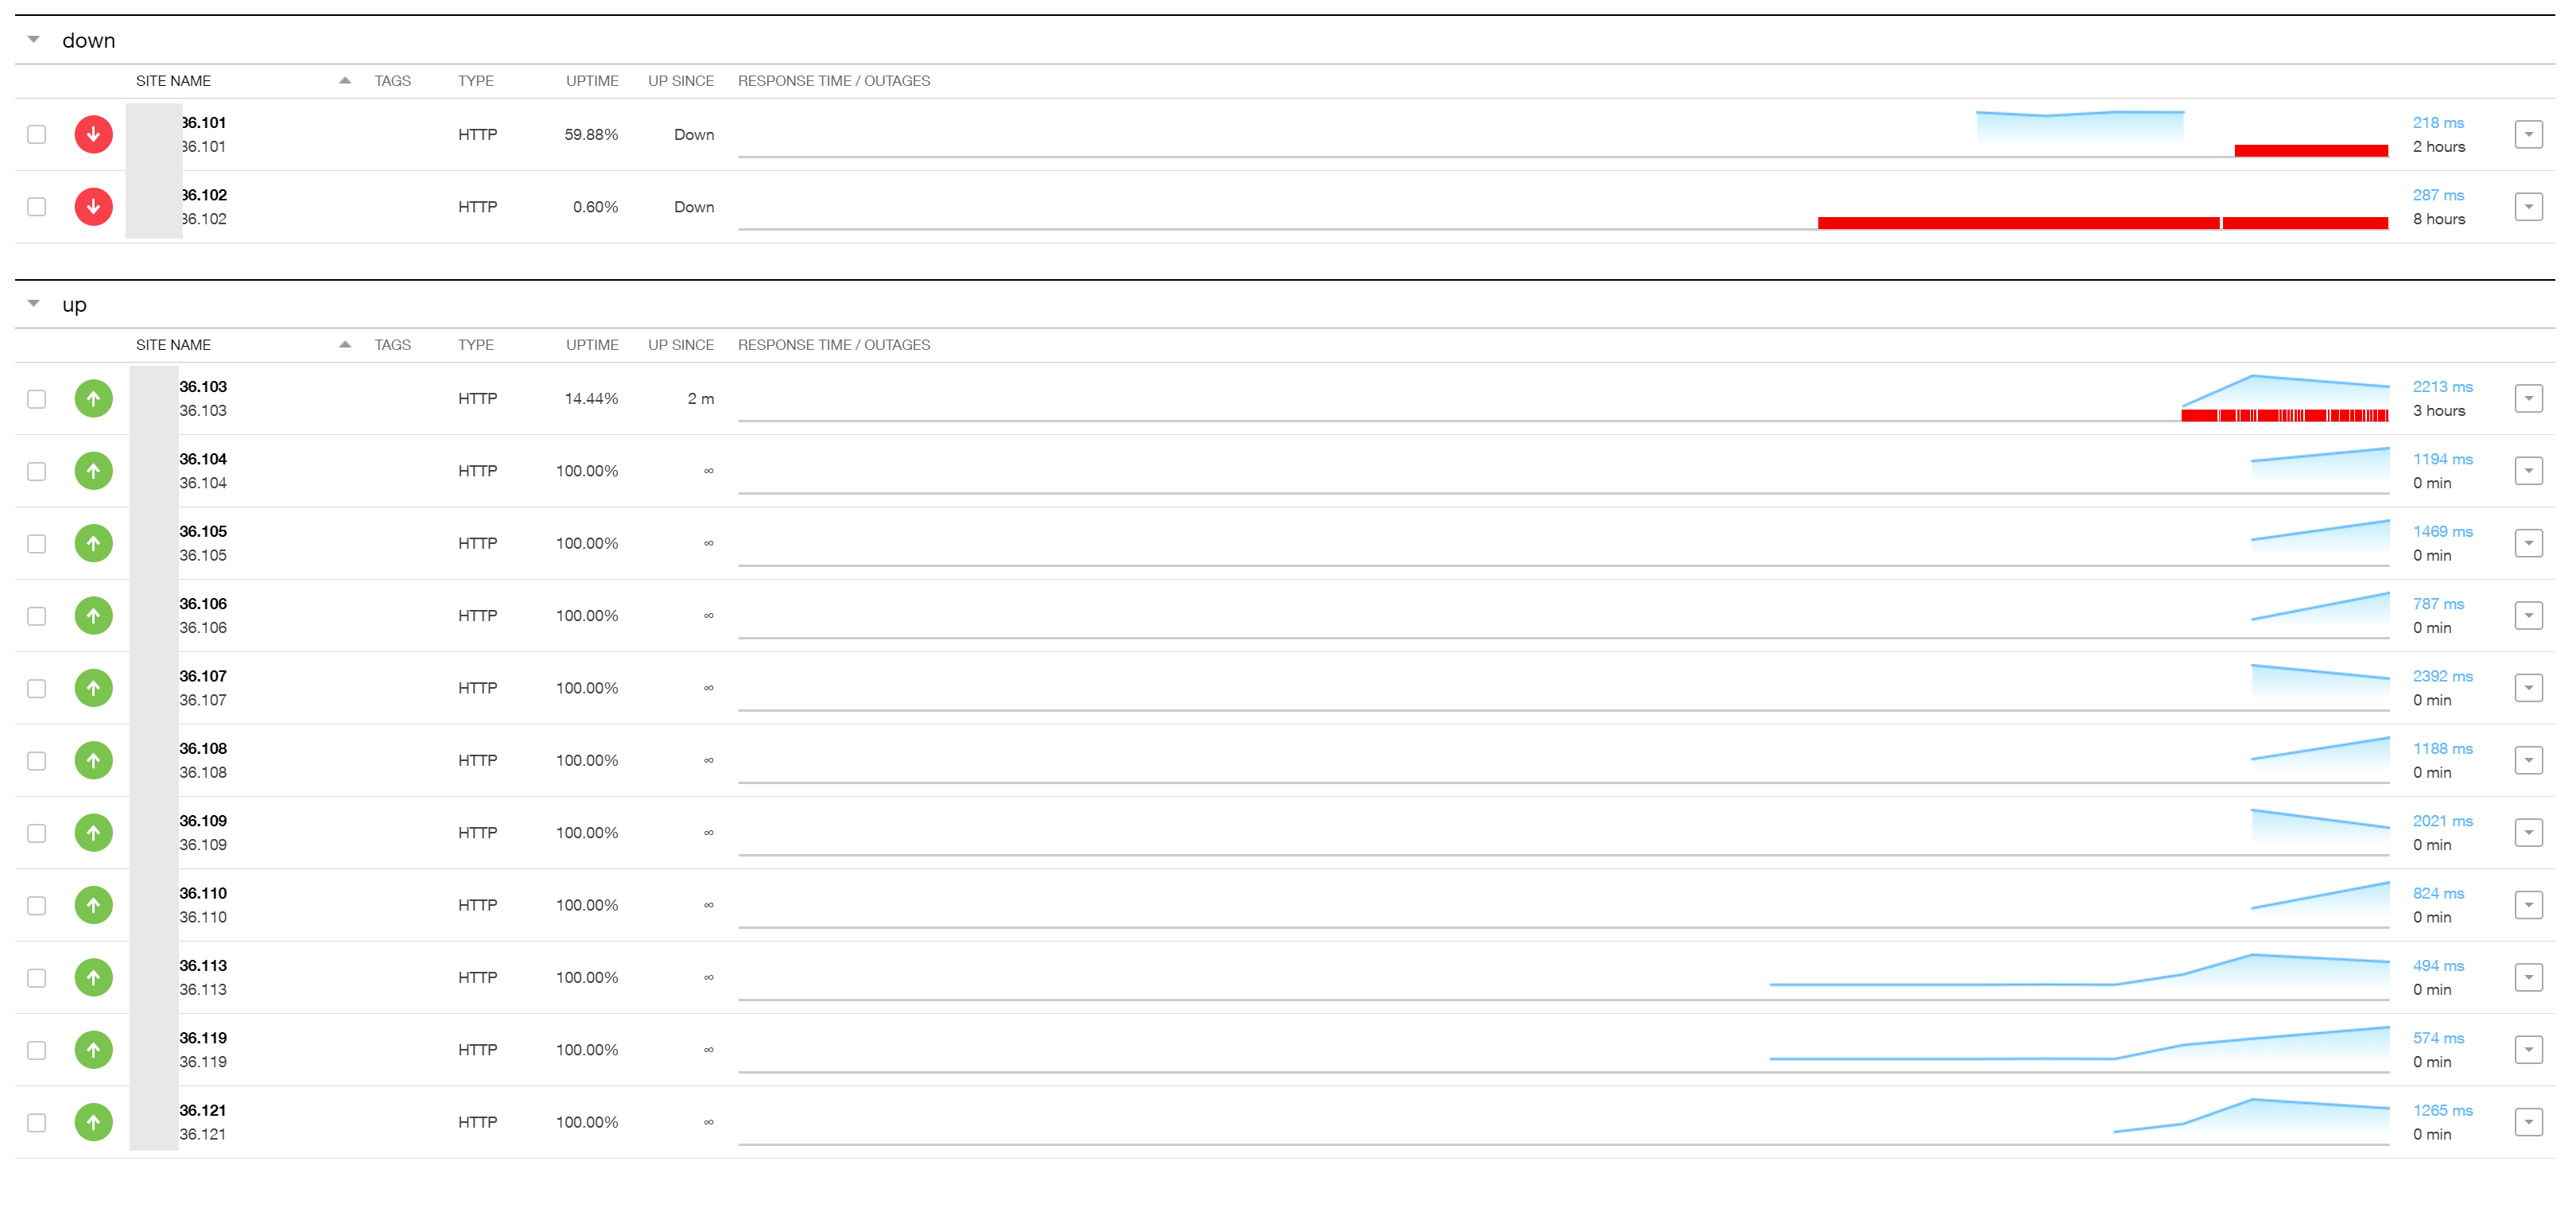Viewport: 2576px width, 1208px height.
Task: Collapse the up group triangle
Action: tap(34, 304)
